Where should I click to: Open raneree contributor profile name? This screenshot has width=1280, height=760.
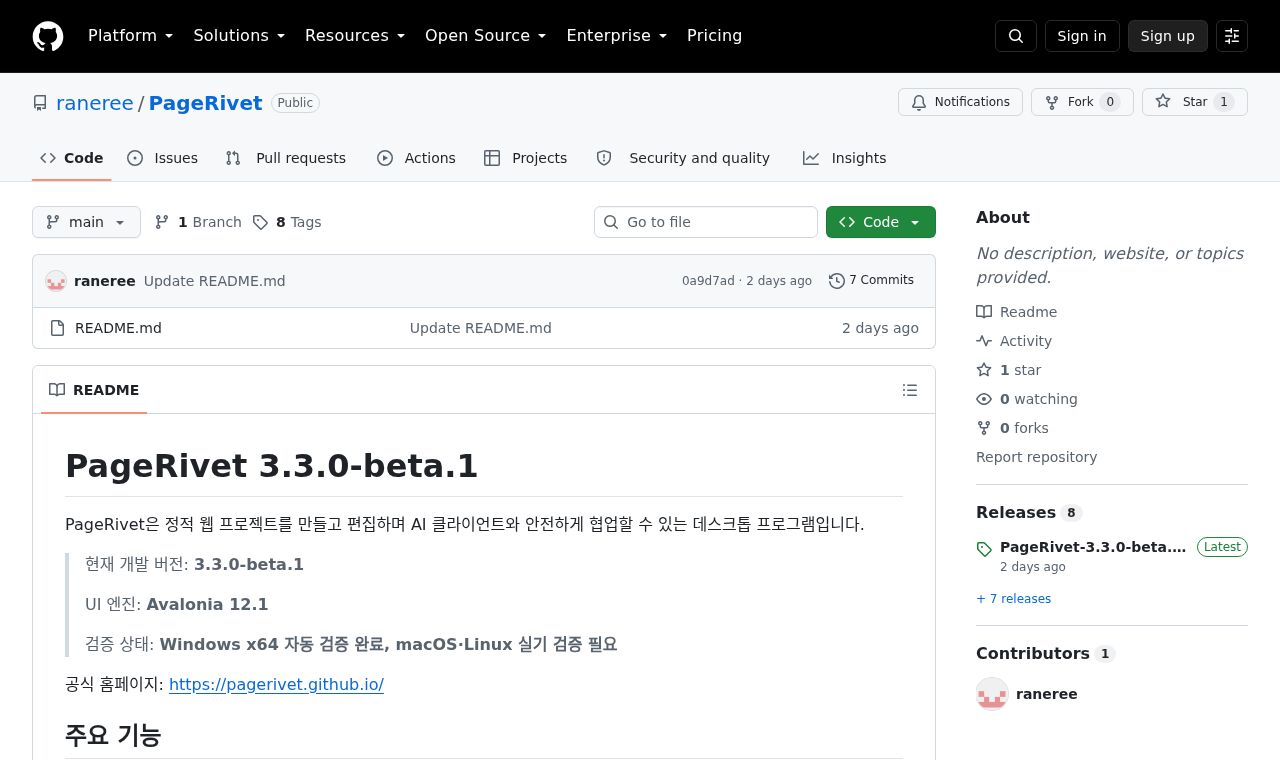1047,694
